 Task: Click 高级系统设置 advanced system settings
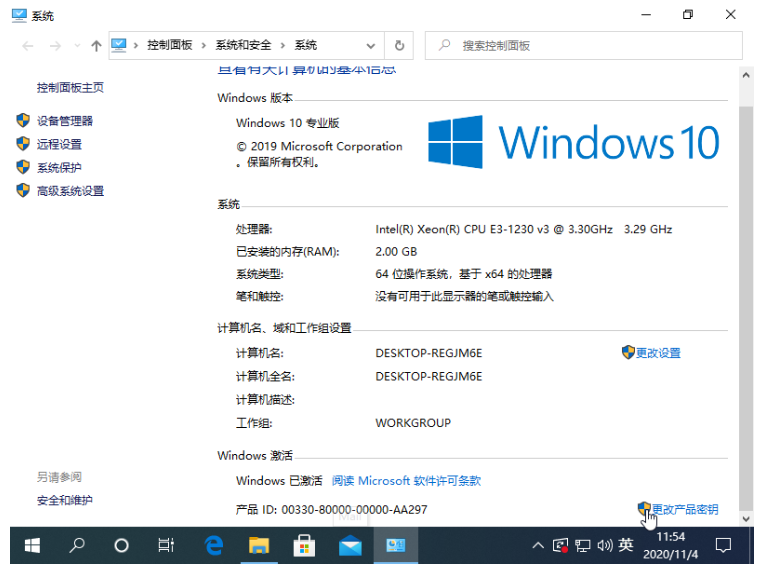[x=70, y=191]
